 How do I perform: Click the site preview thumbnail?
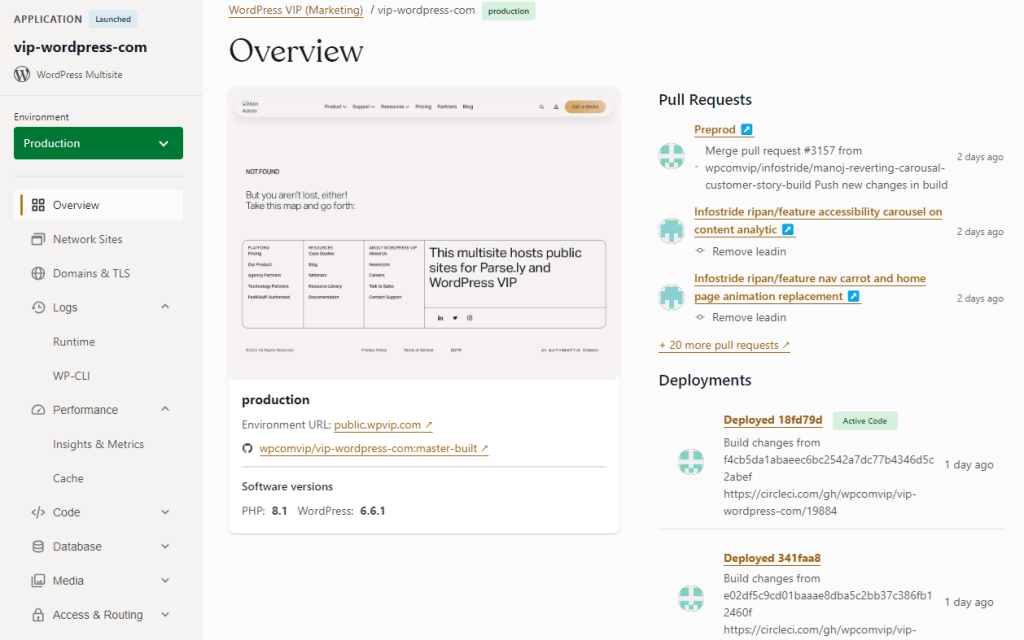424,233
